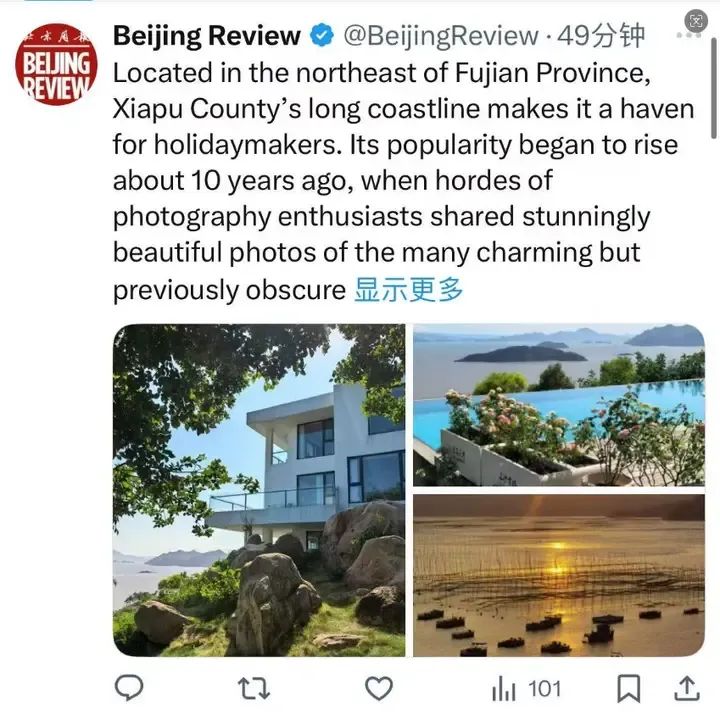Bookmark this Beijing Review tweet
Screen dimensions: 720x728
(x=629, y=688)
